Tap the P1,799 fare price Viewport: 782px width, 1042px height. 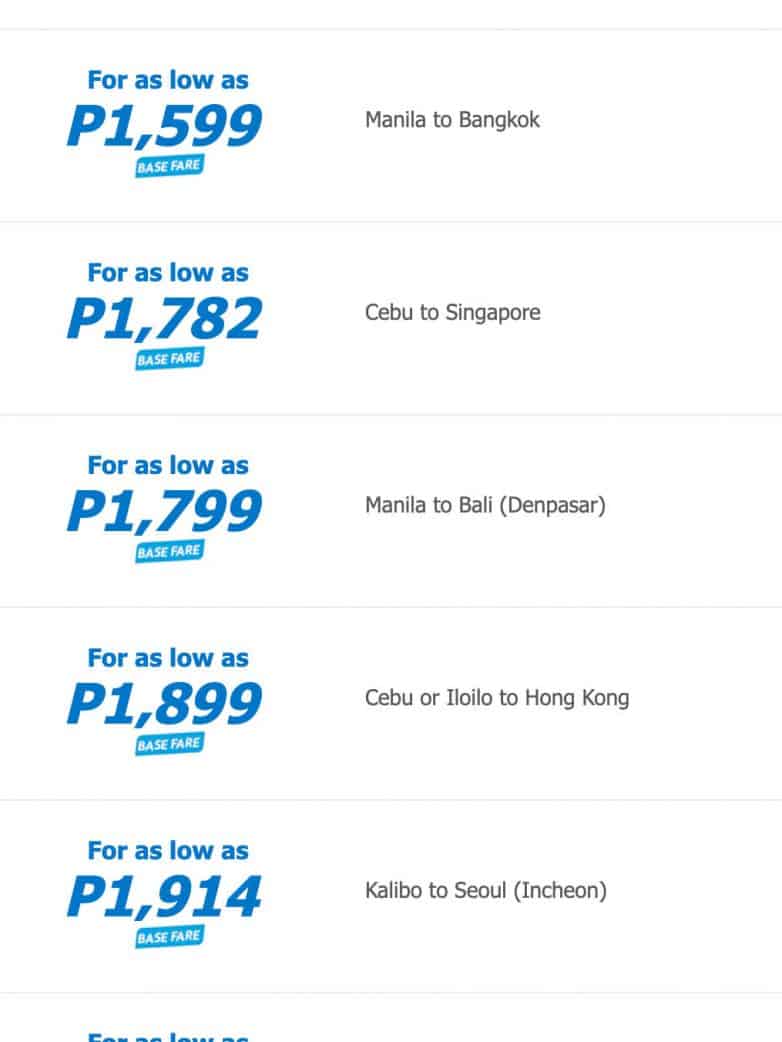point(165,511)
